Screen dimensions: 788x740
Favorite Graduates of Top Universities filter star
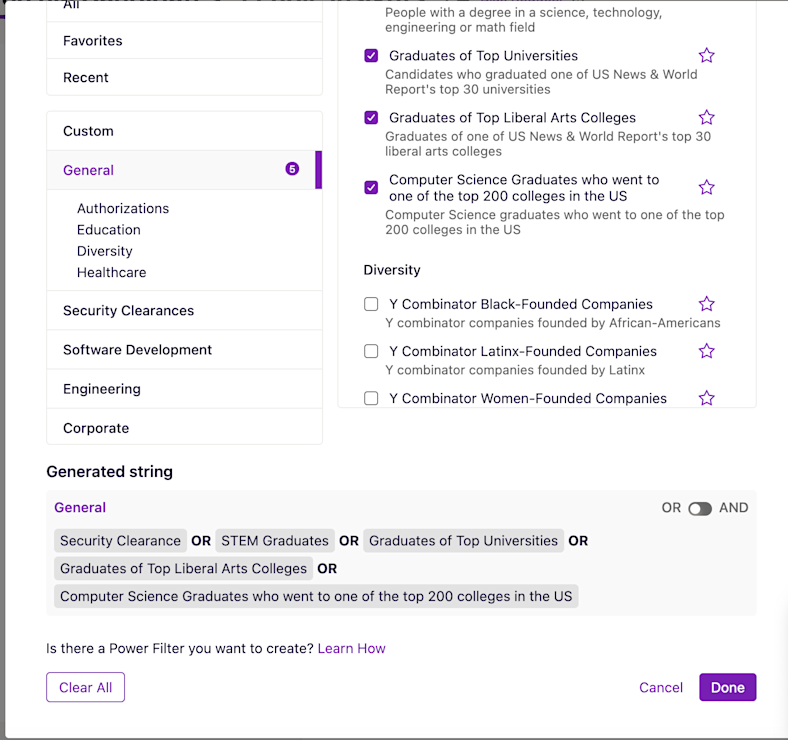point(706,56)
